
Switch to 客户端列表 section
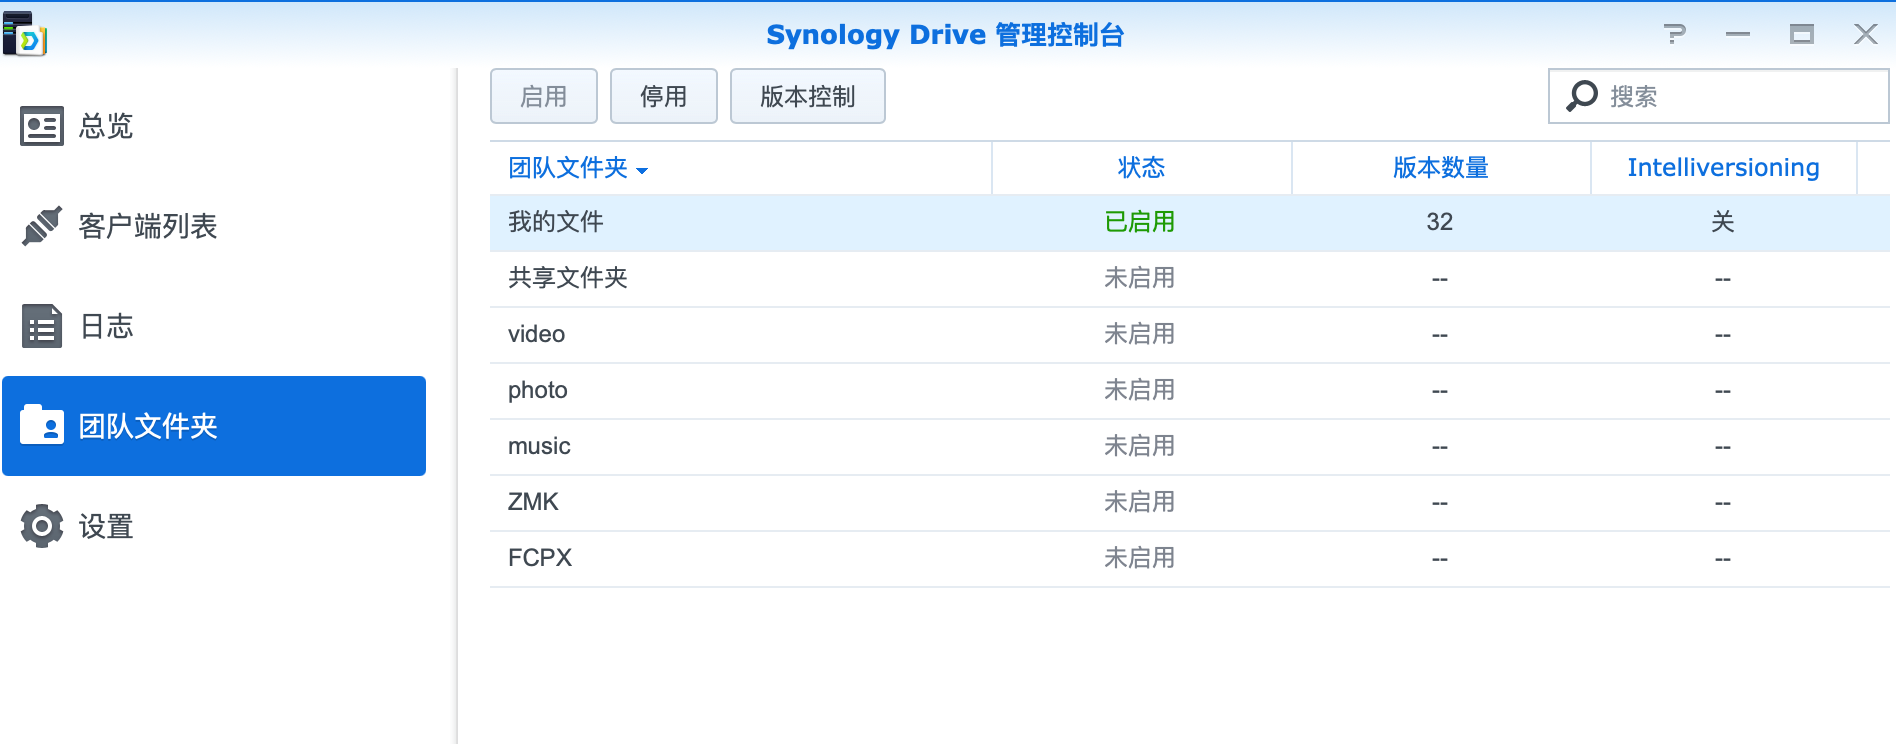point(214,226)
